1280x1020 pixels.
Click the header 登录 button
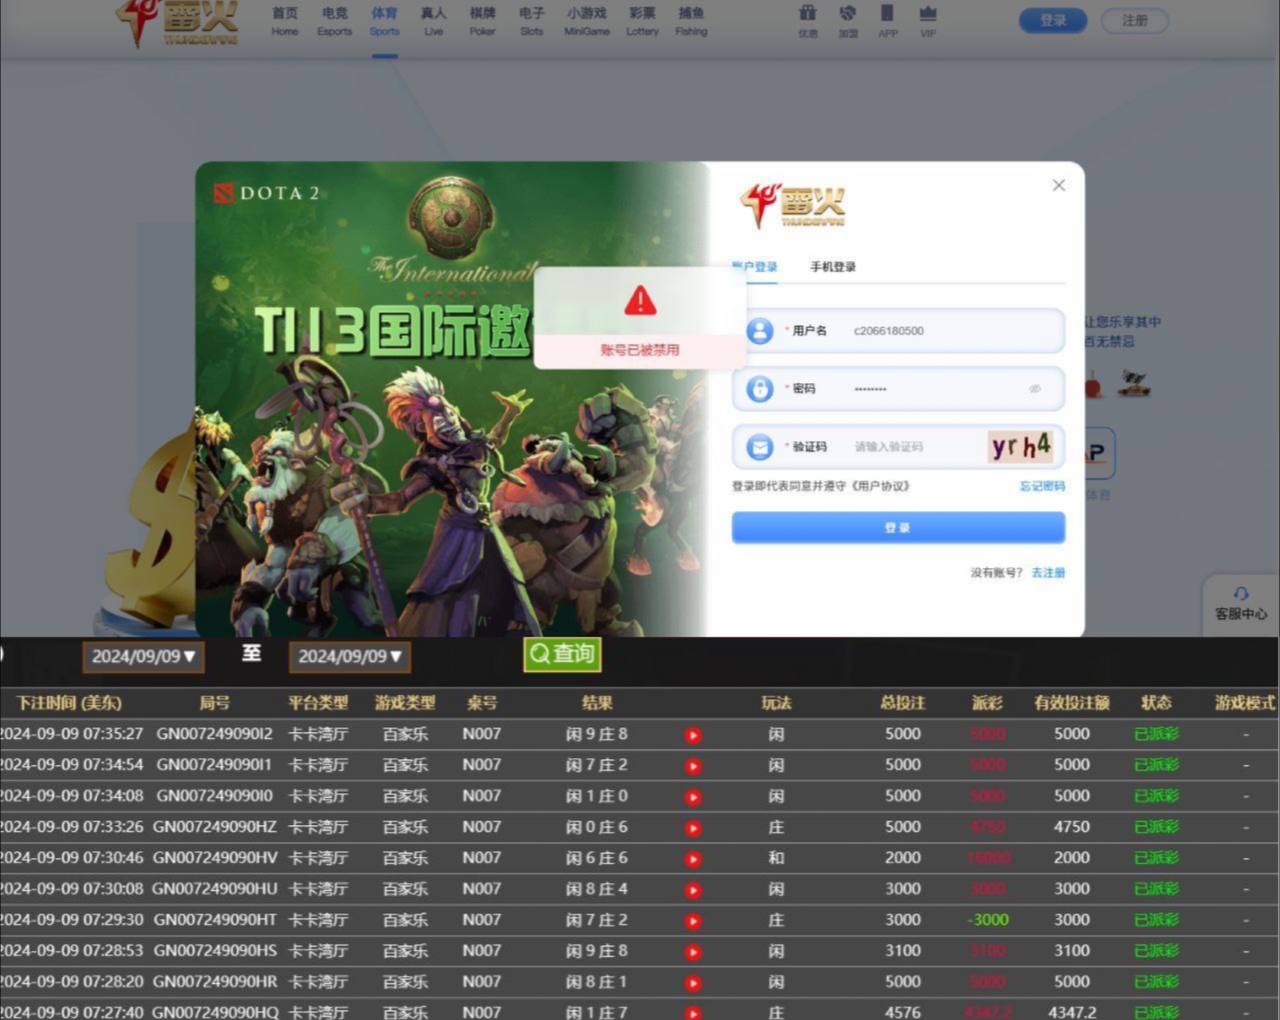tap(1053, 20)
